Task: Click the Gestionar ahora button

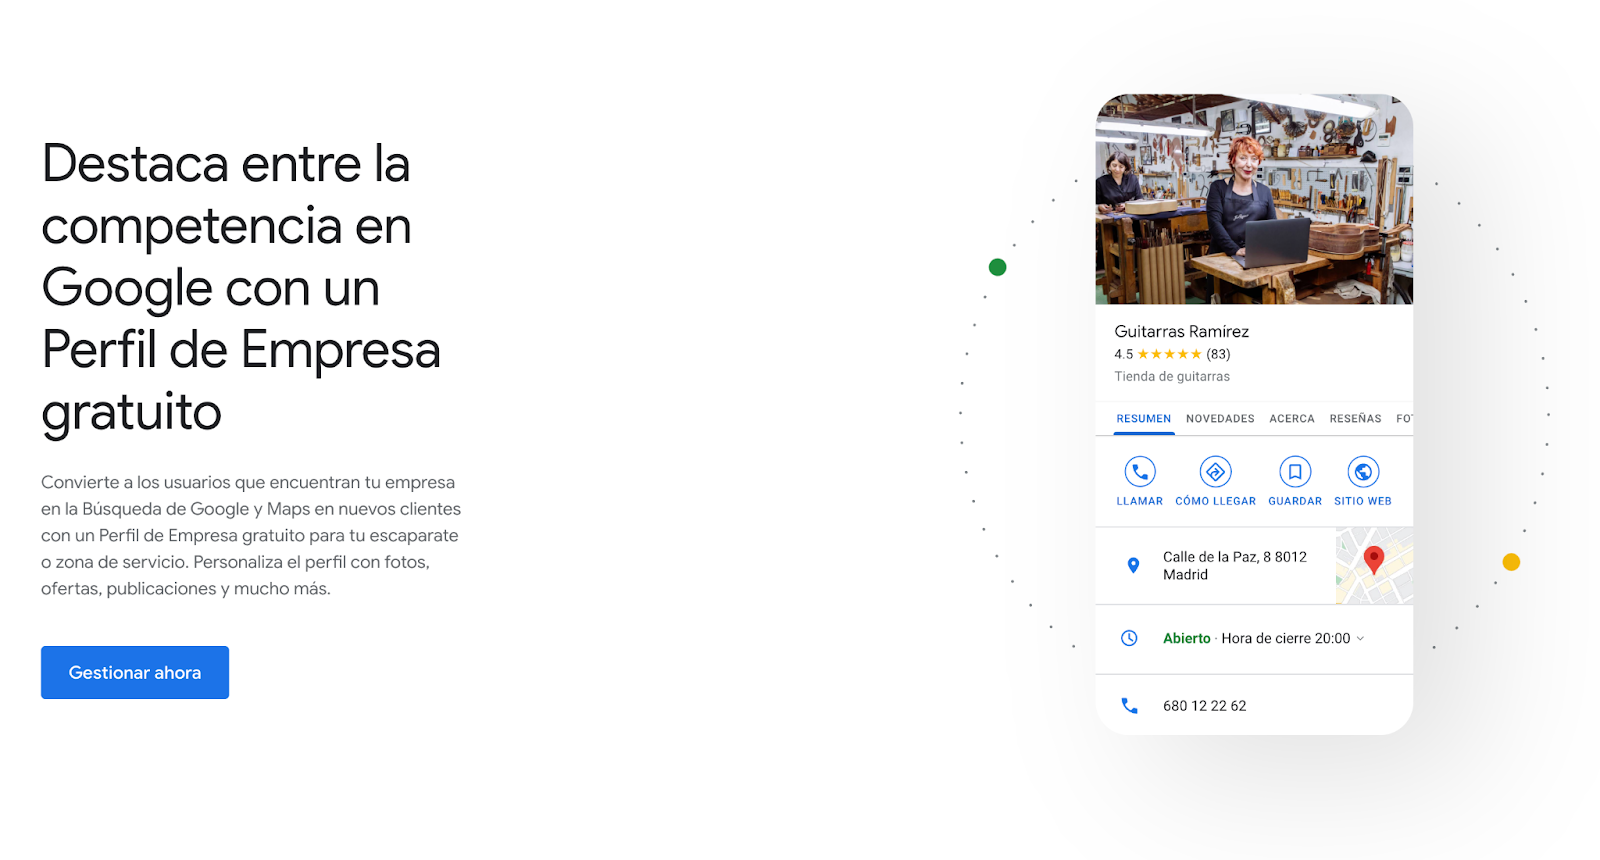Action: pos(135,672)
